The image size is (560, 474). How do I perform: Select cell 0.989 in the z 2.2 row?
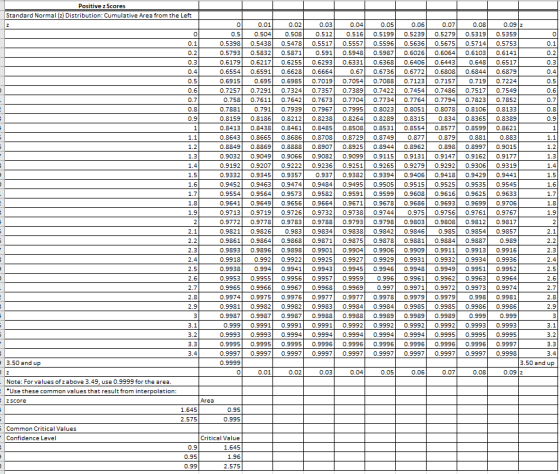[x=503, y=240]
